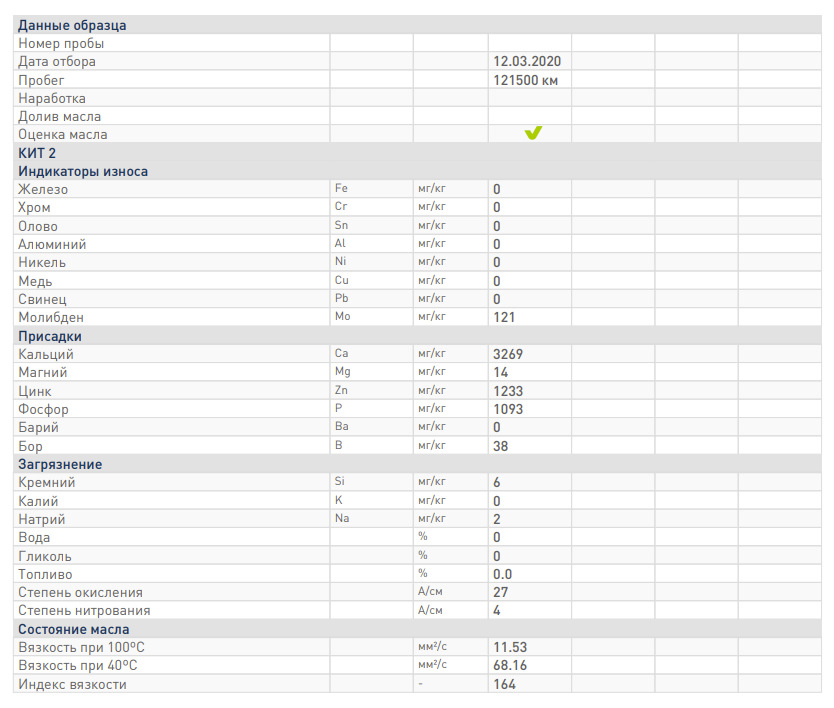Click the 'Кремний' row label

47,482
